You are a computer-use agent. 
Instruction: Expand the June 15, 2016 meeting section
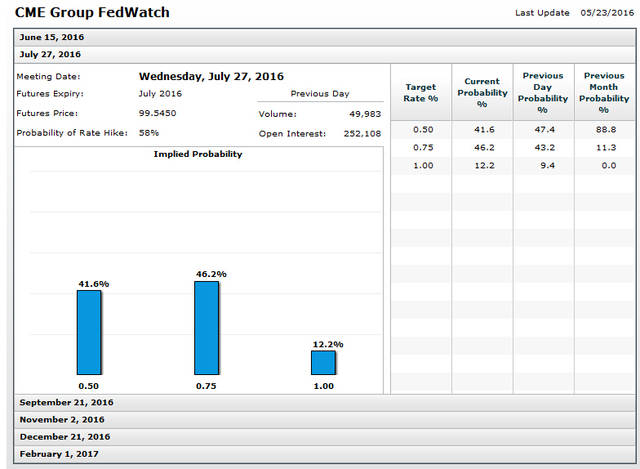point(51,37)
